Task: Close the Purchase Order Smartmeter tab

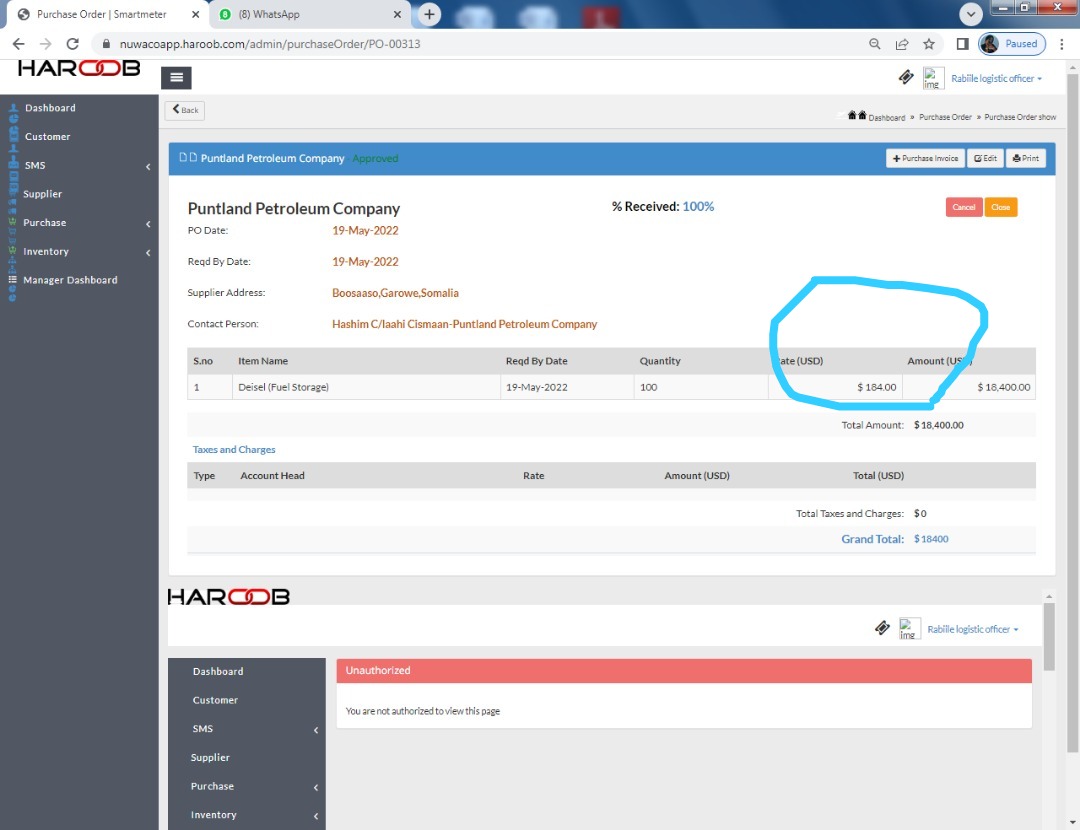Action: pyautogui.click(x=196, y=14)
